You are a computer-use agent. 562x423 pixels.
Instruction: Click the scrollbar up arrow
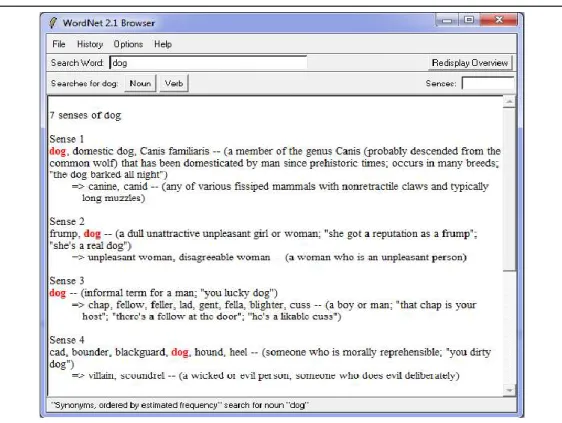pos(509,102)
